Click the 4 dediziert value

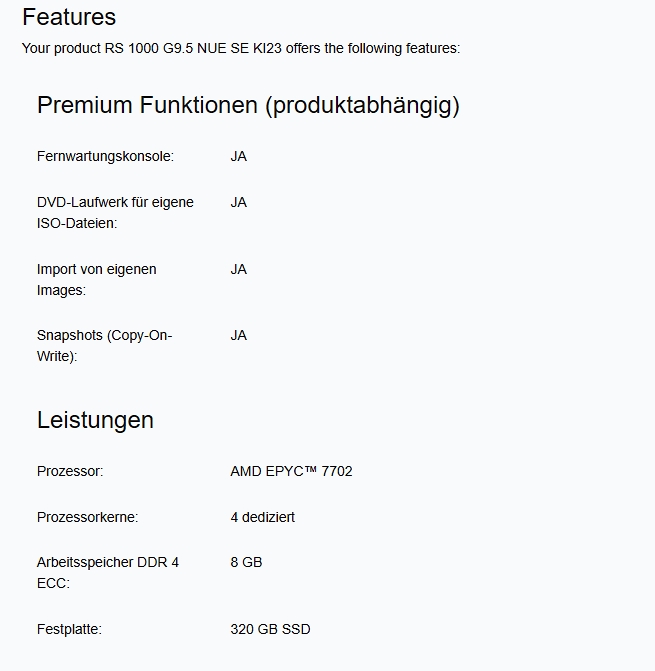coord(263,517)
